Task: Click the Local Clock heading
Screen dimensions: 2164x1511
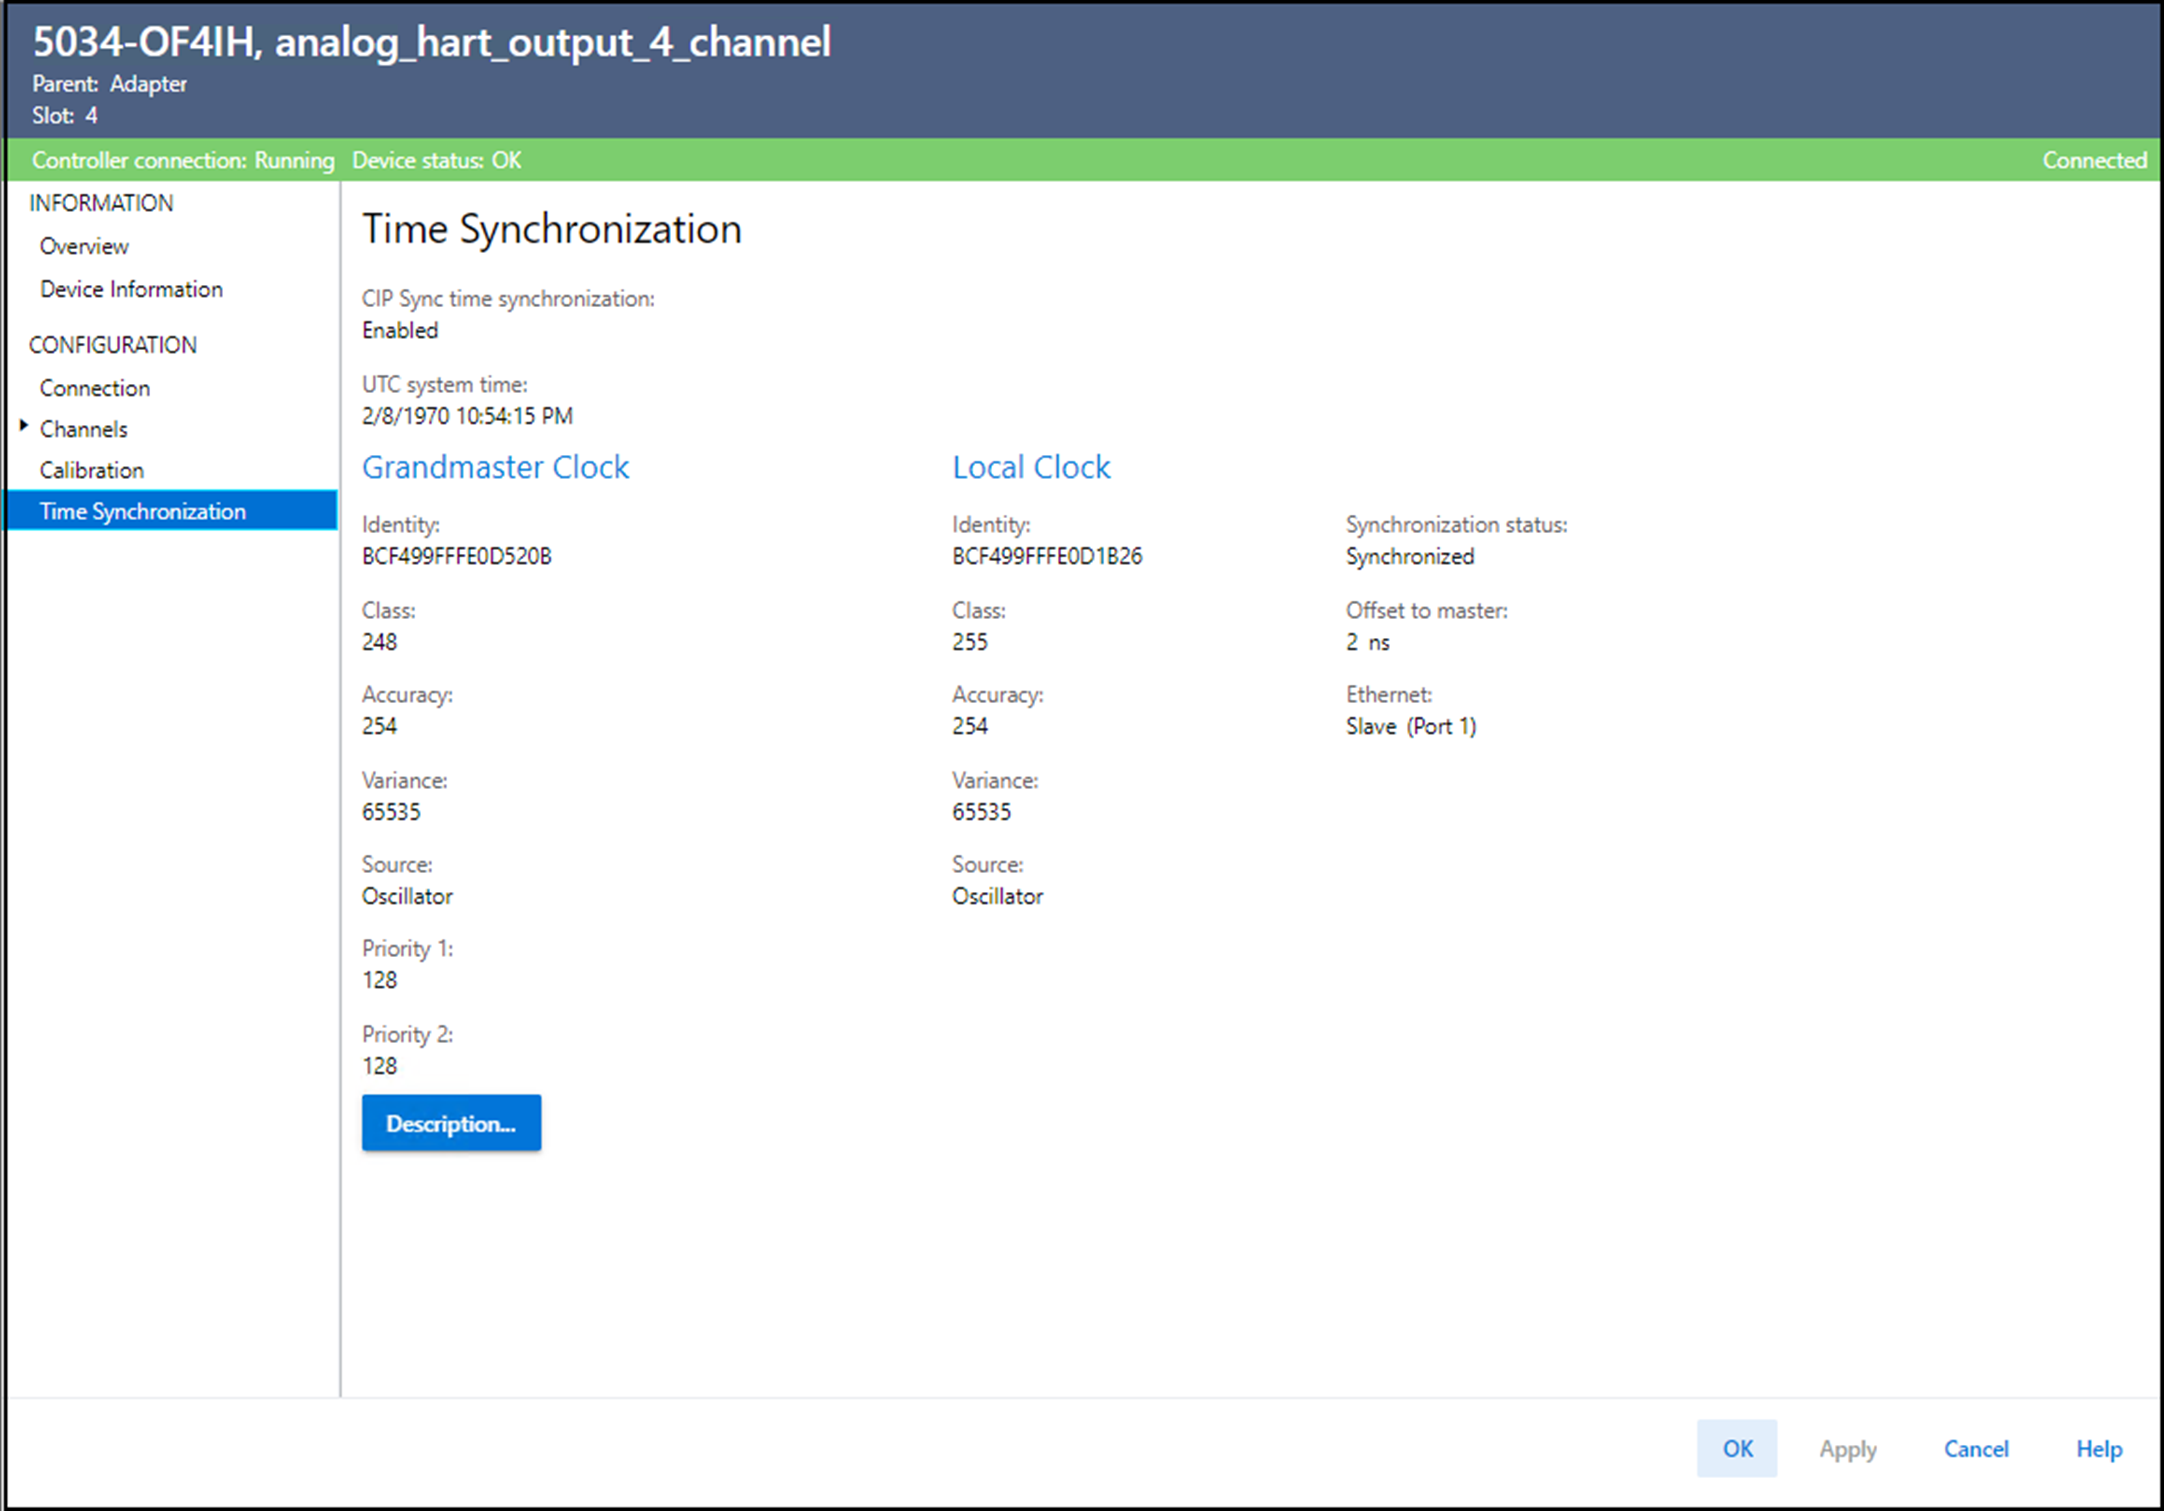Action: click(x=1031, y=467)
